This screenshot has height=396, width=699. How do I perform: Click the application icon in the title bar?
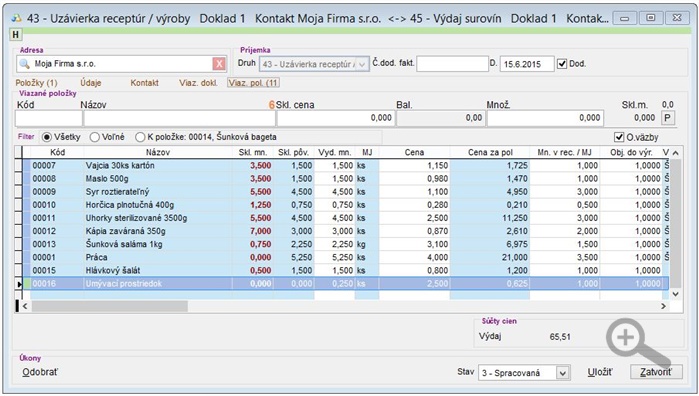click(16, 18)
